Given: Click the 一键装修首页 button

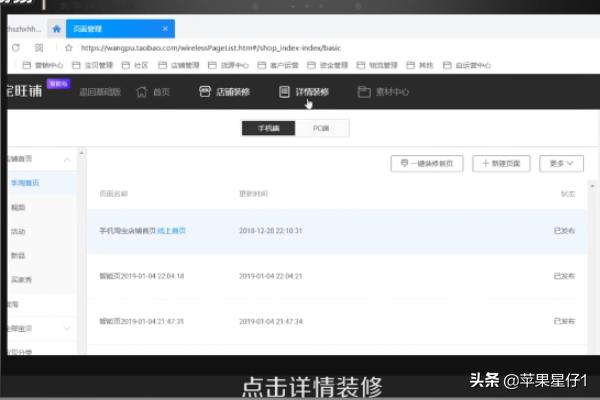Looking at the screenshot, I should [x=426, y=163].
